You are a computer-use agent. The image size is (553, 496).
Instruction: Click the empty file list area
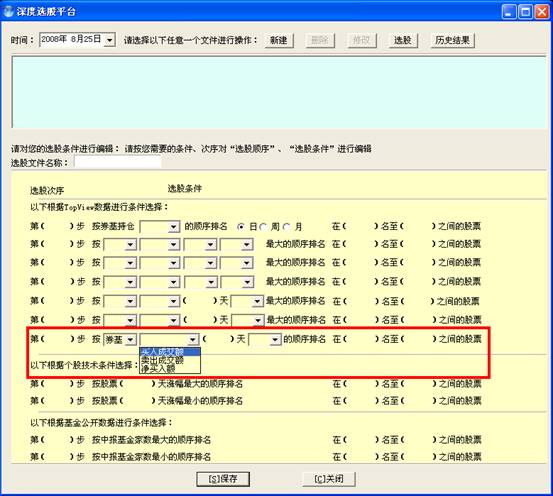(x=279, y=92)
